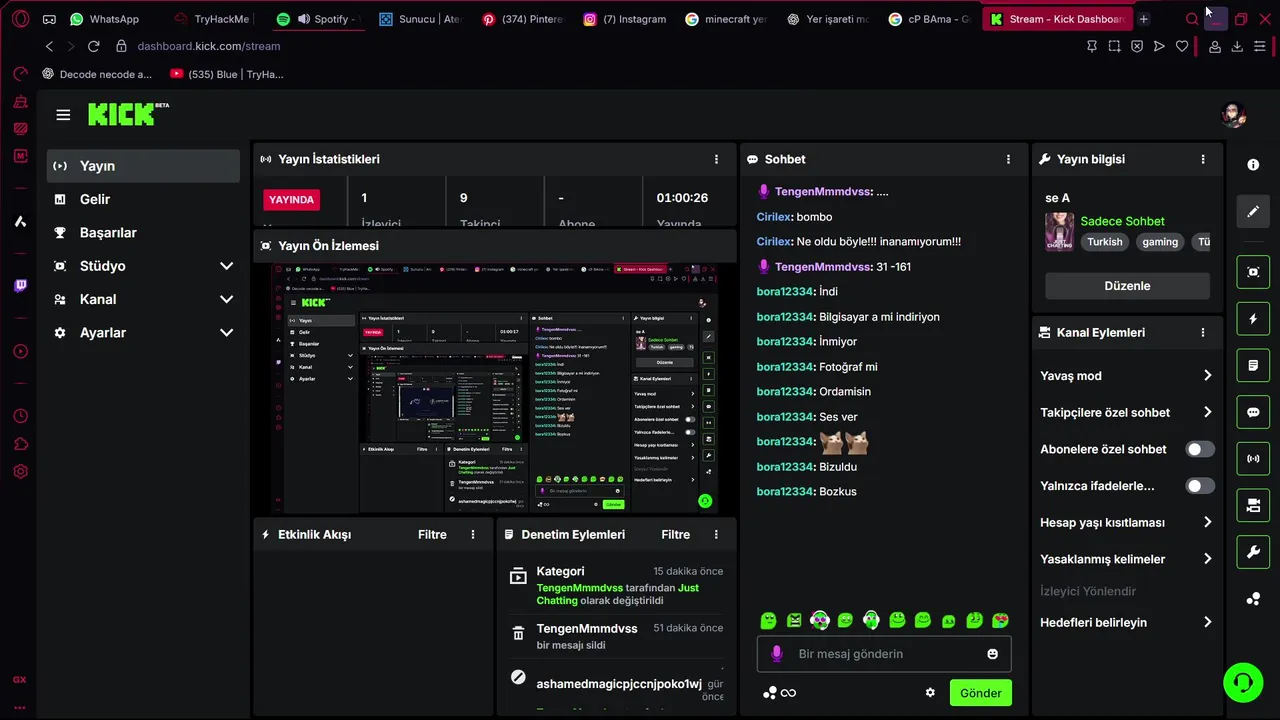Click the wrench icon in right sidebar
The image size is (1280, 720).
point(1253,552)
